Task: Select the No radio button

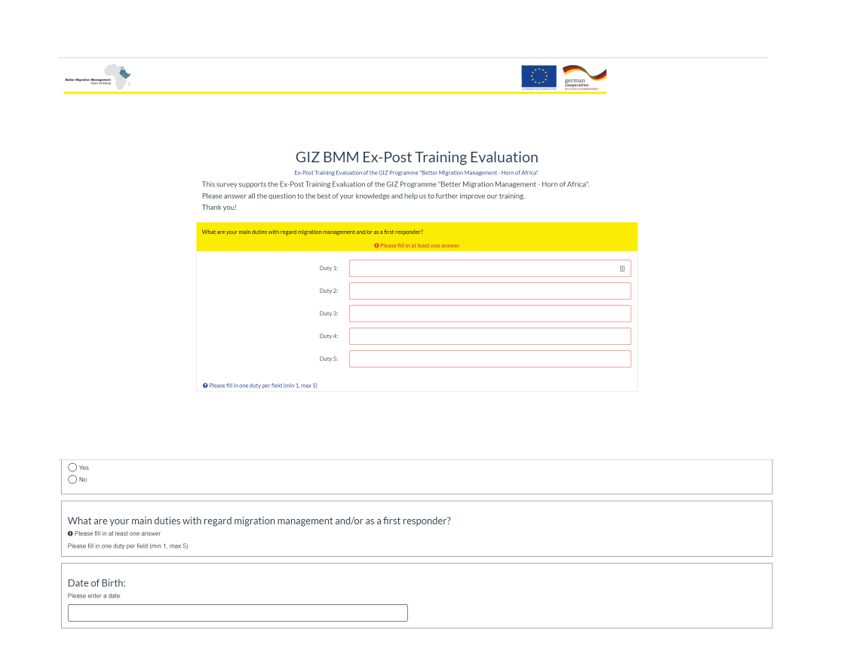Action: coord(72,479)
